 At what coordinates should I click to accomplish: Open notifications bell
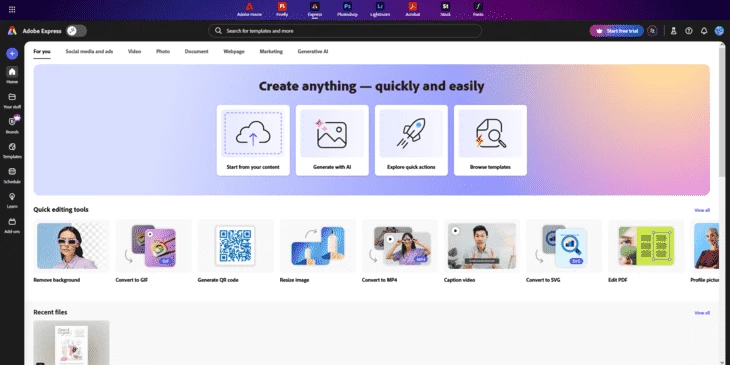coord(704,31)
